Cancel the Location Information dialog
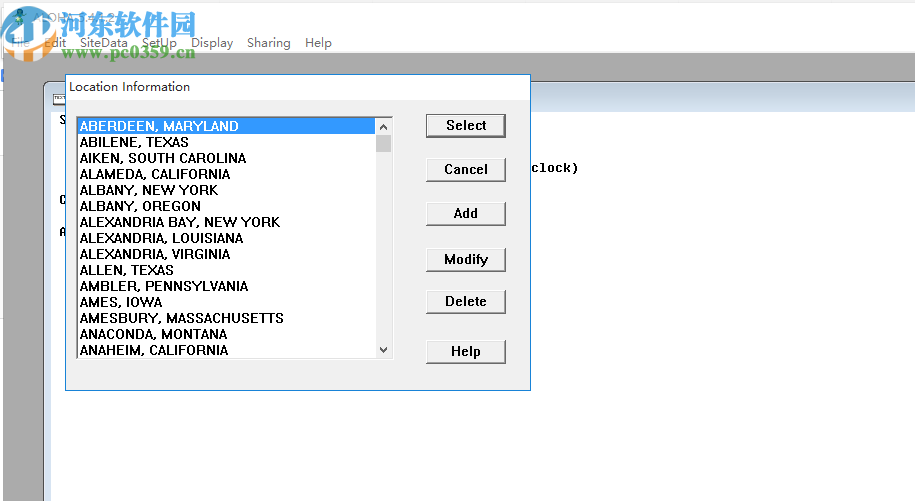Screen dimensions: 915x501 (x=466, y=170)
